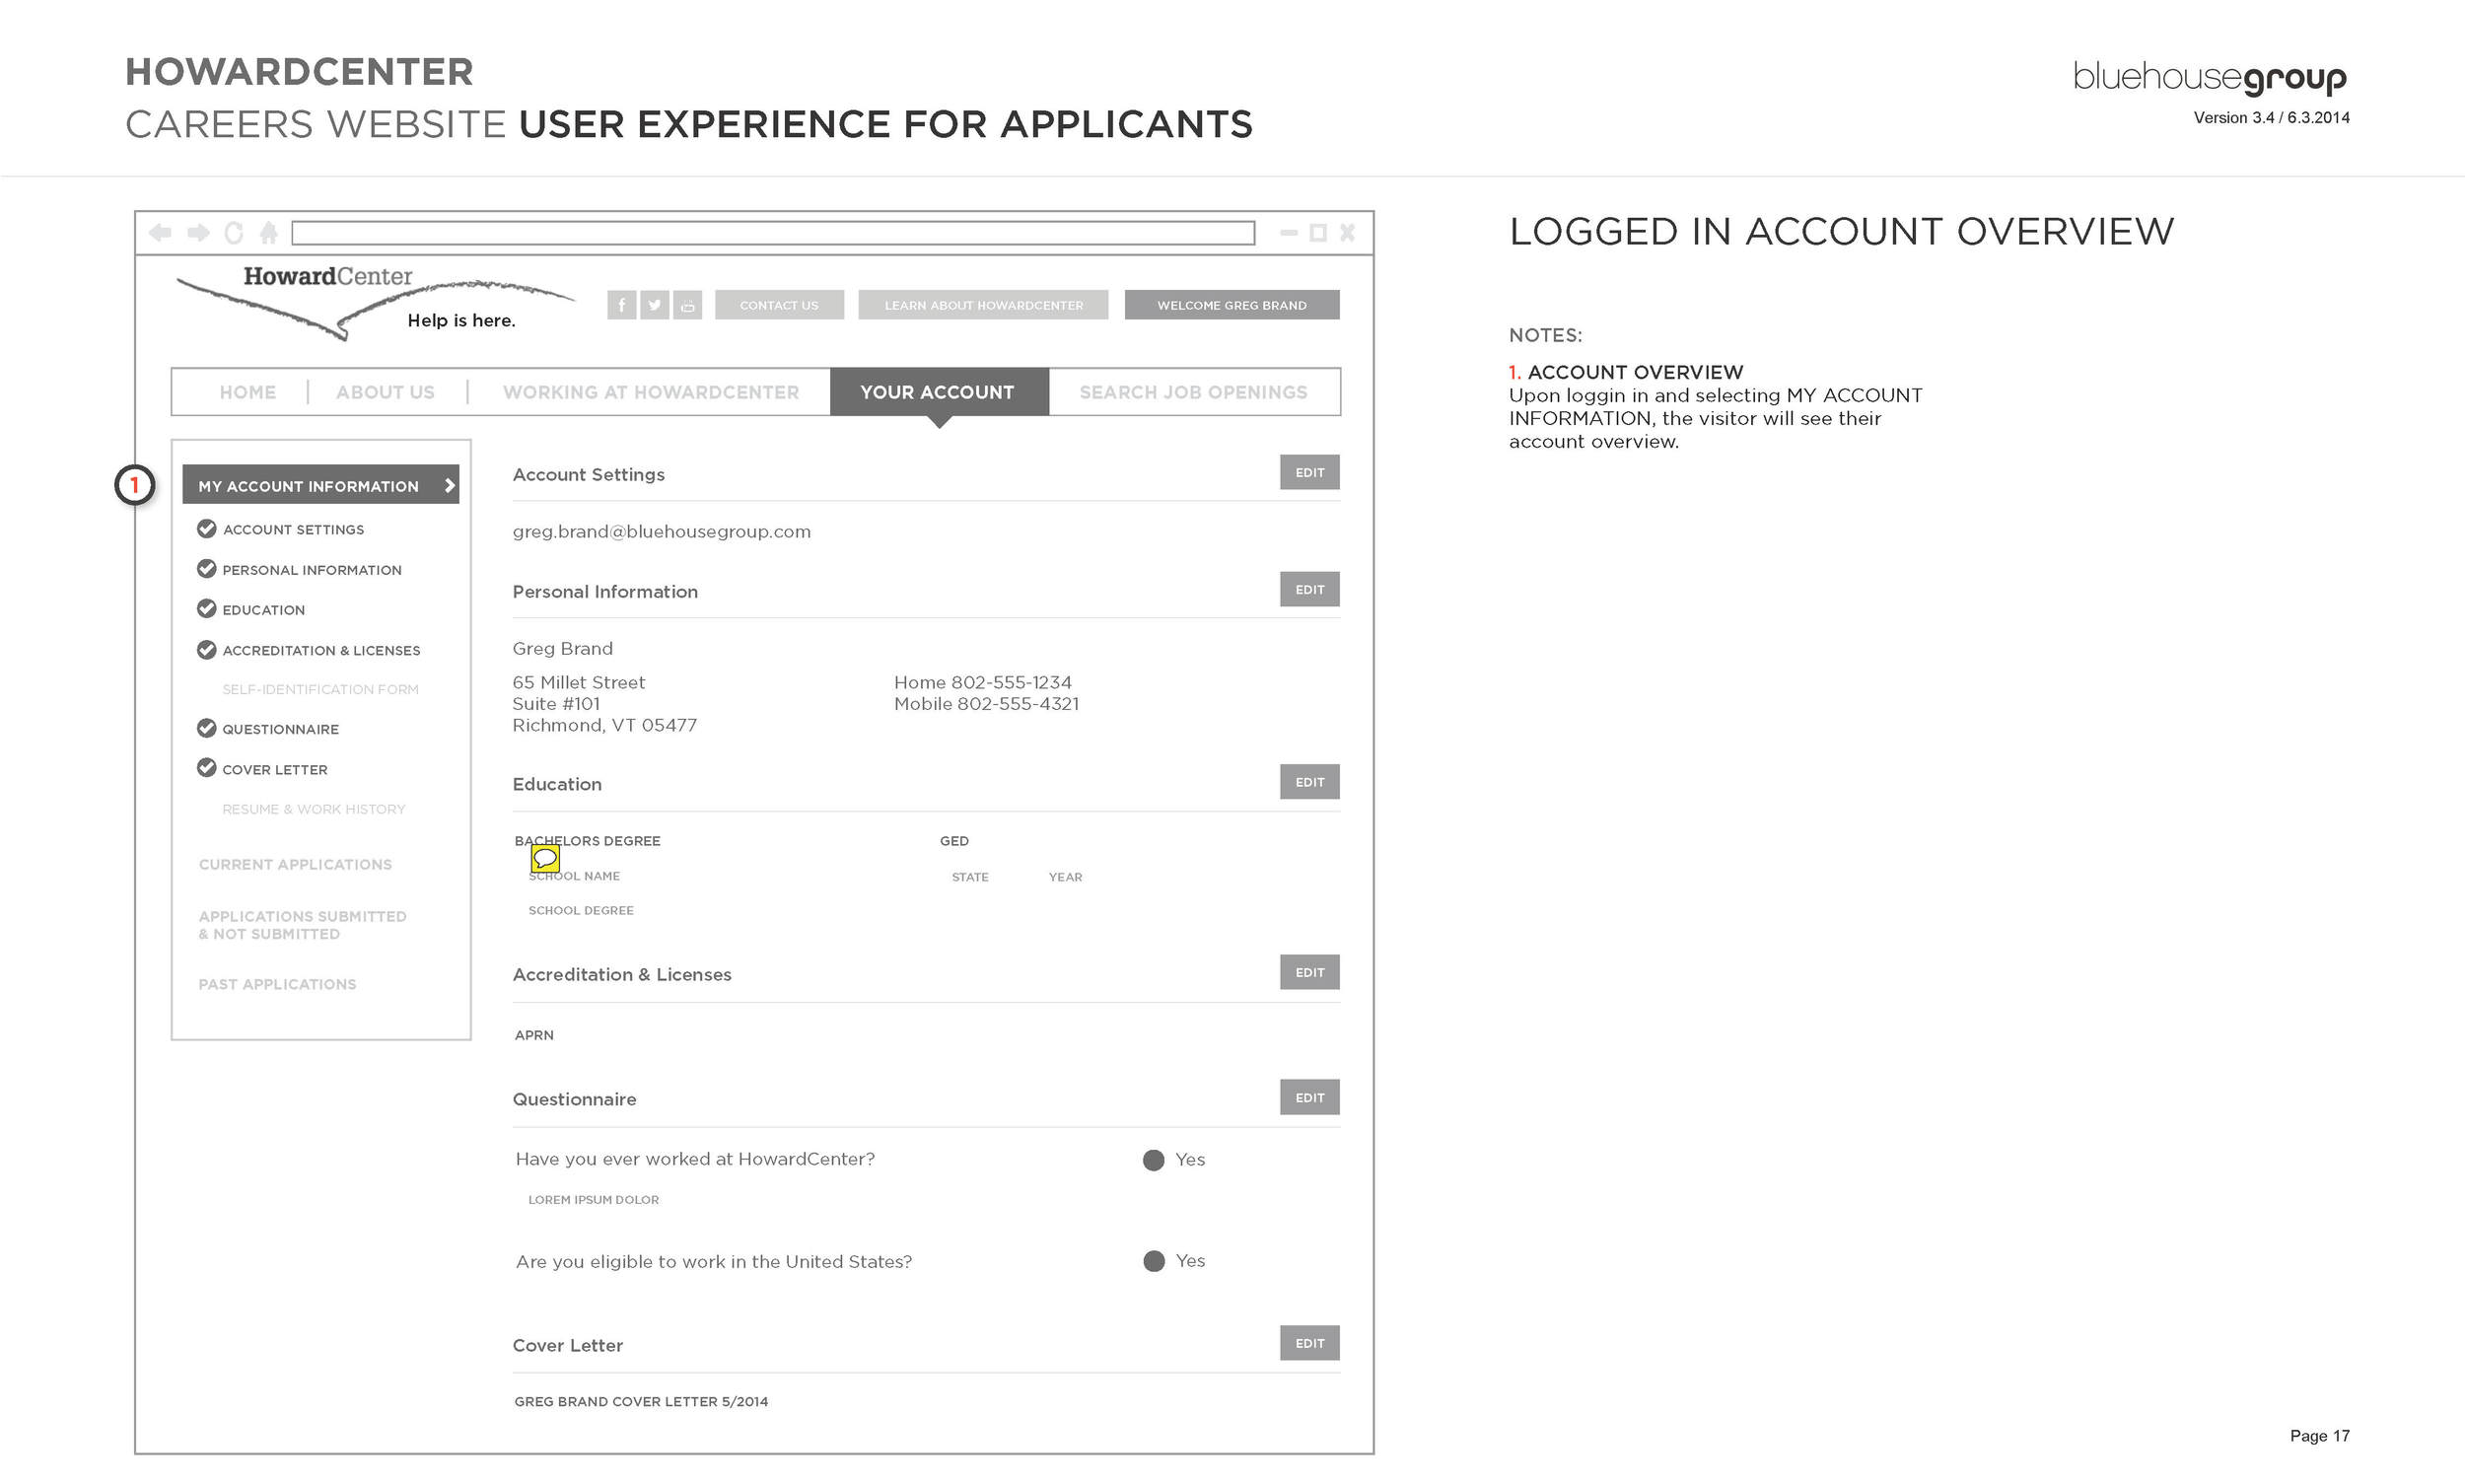2465x1484 pixels.
Task: Open the SEARCH JOB OPENINGS tab
Action: 1193,392
